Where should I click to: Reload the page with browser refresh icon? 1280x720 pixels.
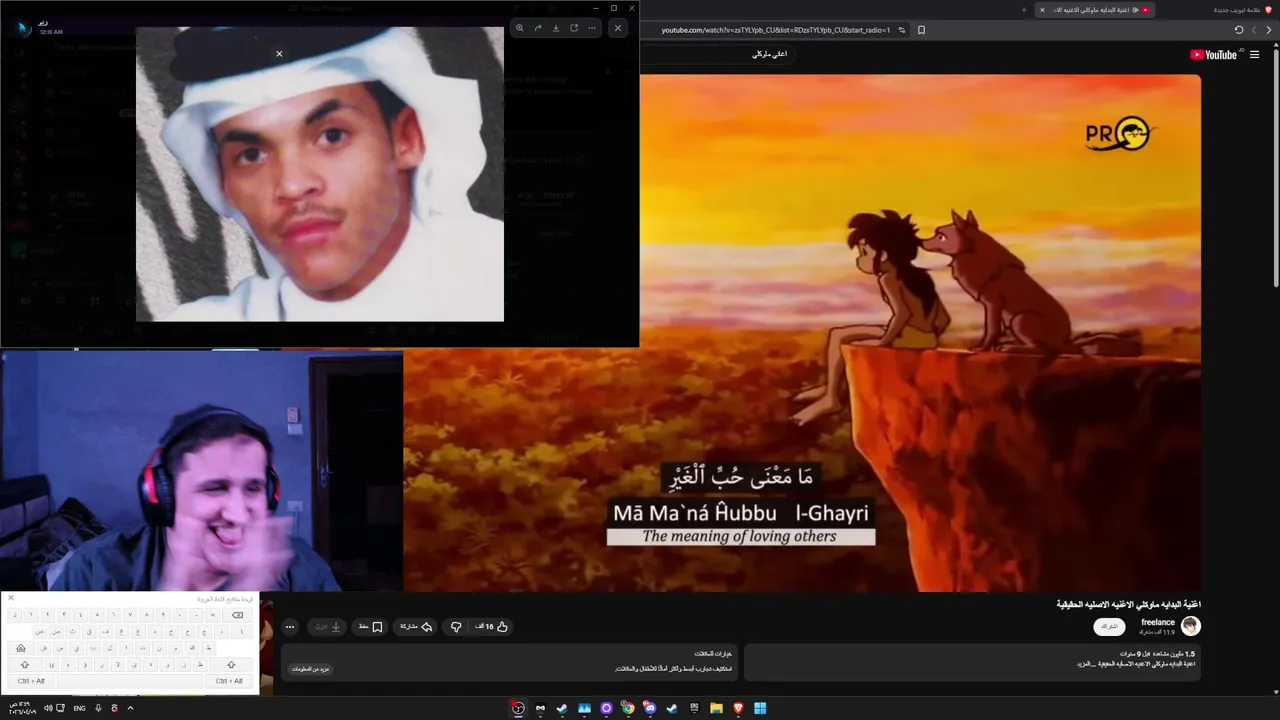click(x=1239, y=30)
